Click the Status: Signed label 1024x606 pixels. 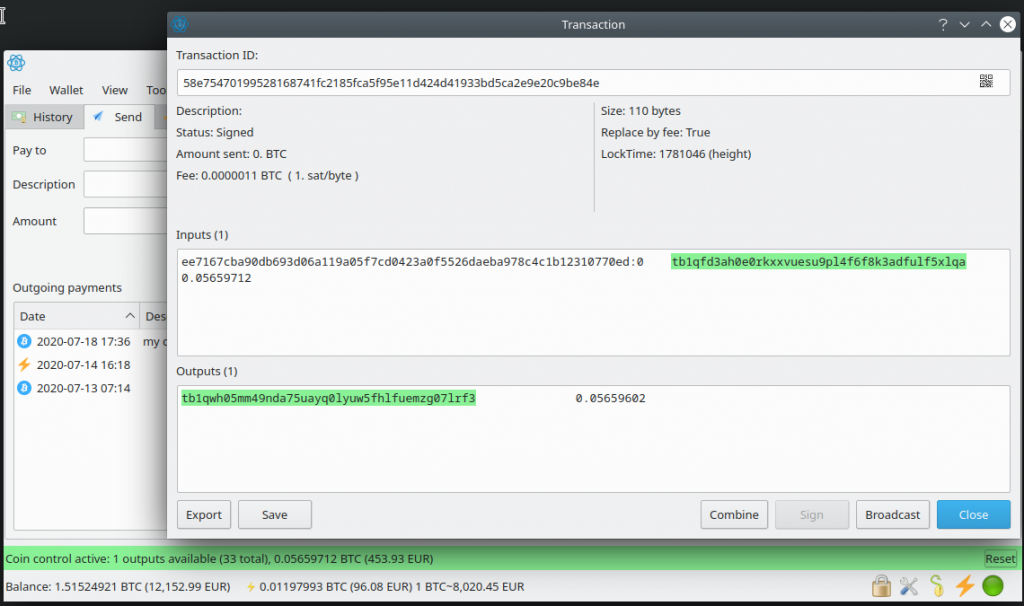tap(214, 133)
